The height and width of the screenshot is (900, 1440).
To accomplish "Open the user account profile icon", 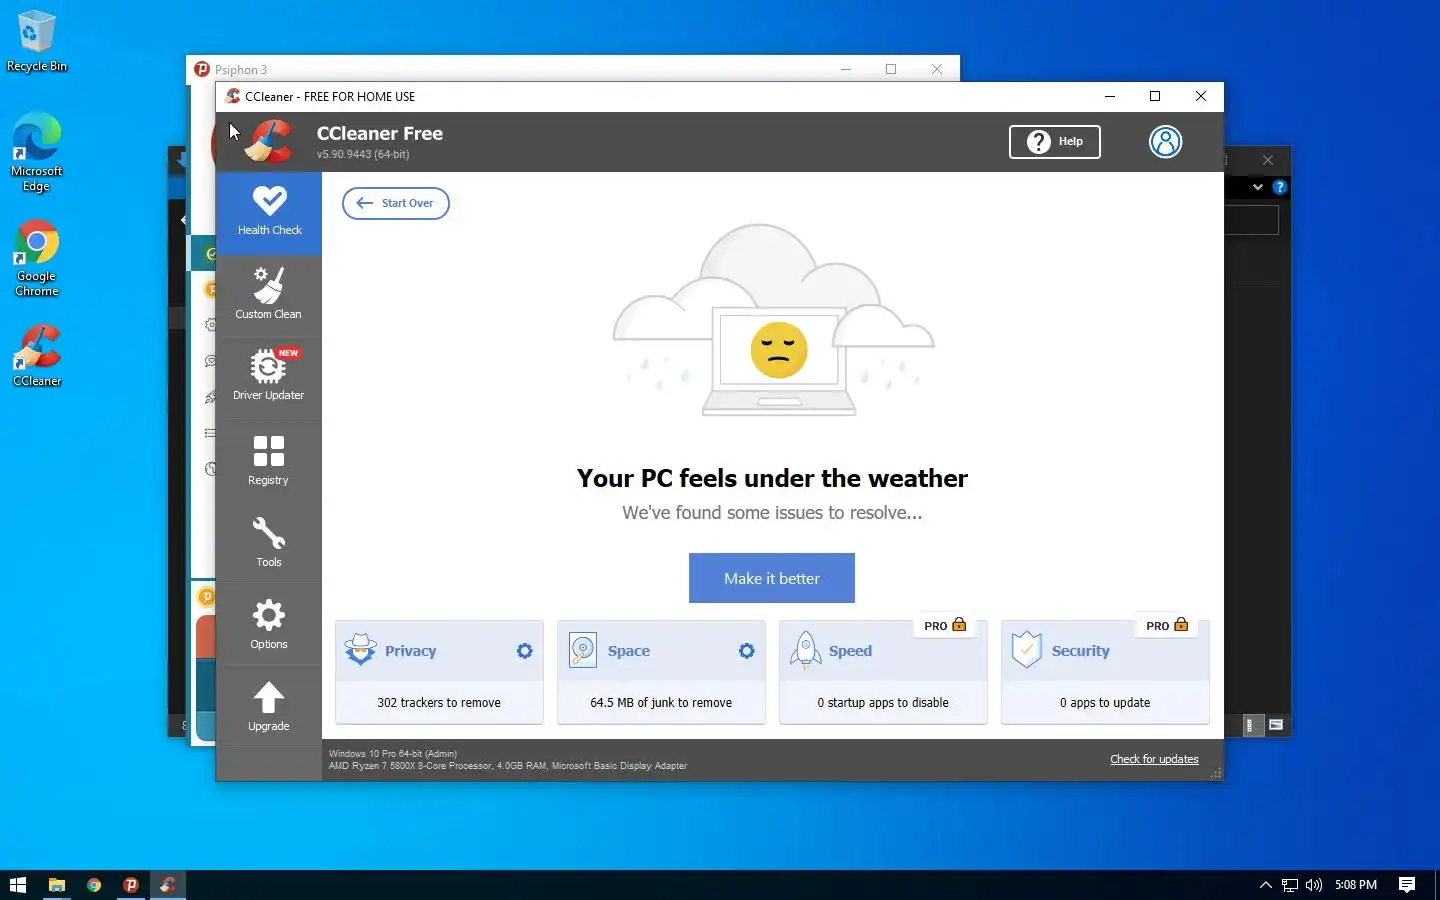I will 1165,142.
